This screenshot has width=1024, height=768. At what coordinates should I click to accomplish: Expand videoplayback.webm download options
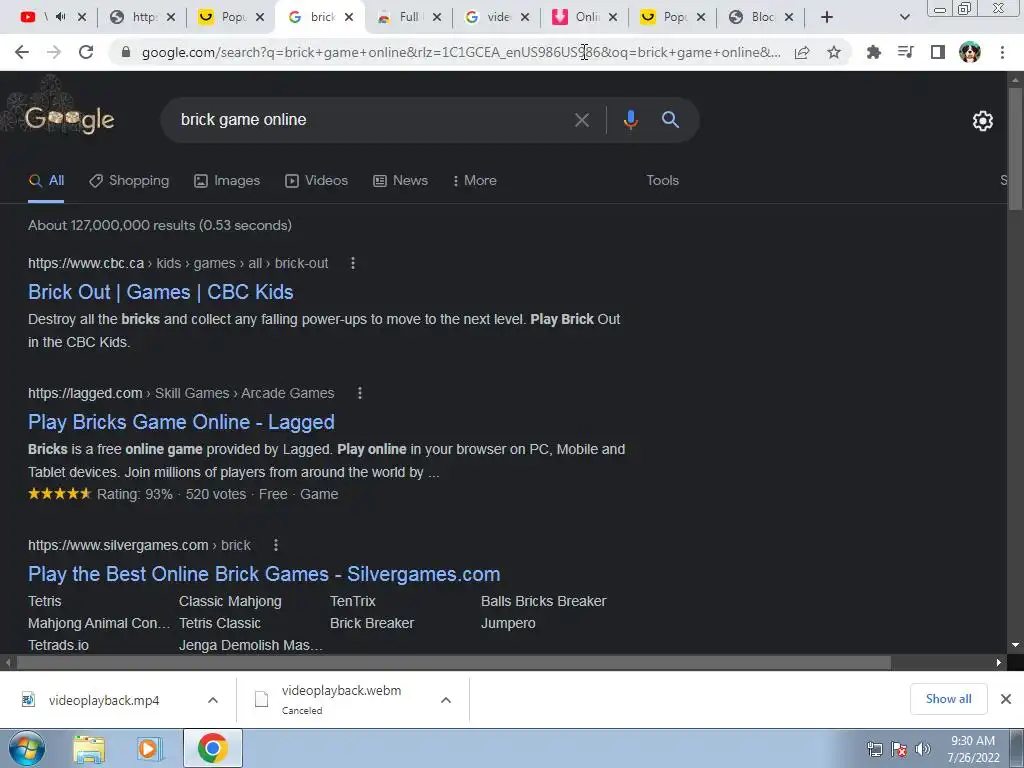(x=446, y=700)
